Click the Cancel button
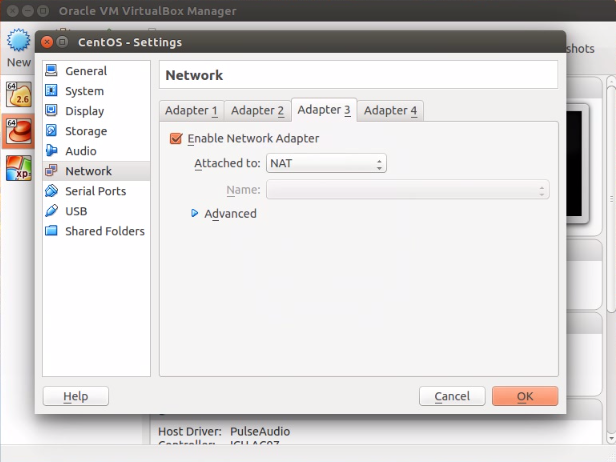The height and width of the screenshot is (462, 616). [x=452, y=396]
